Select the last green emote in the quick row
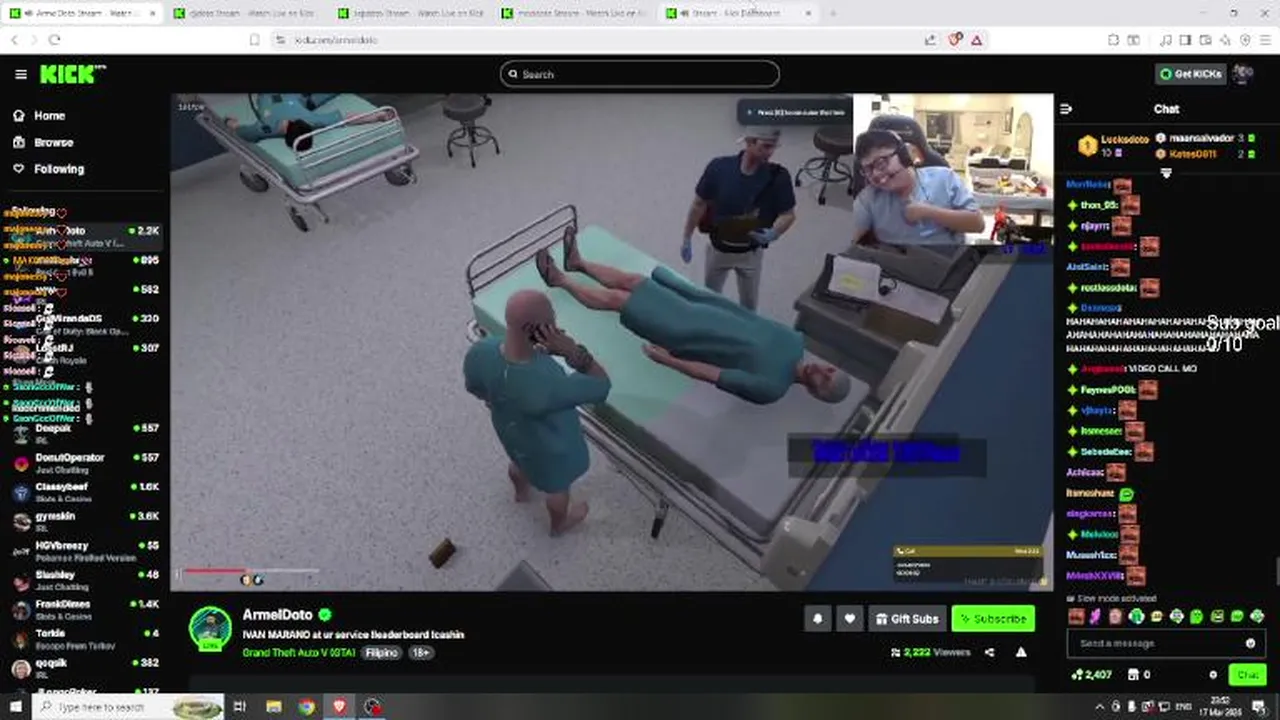This screenshot has height=720, width=1280. pos(1258,617)
